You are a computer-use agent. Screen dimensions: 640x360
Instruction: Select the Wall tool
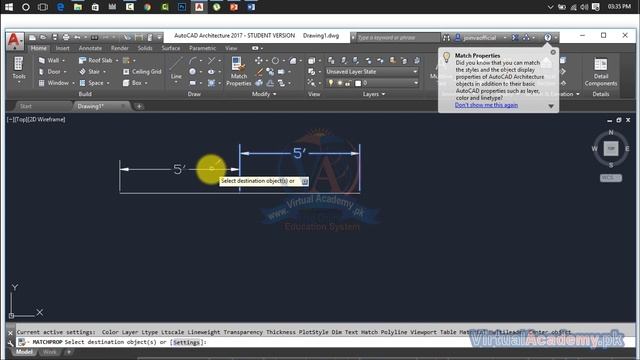(49, 60)
